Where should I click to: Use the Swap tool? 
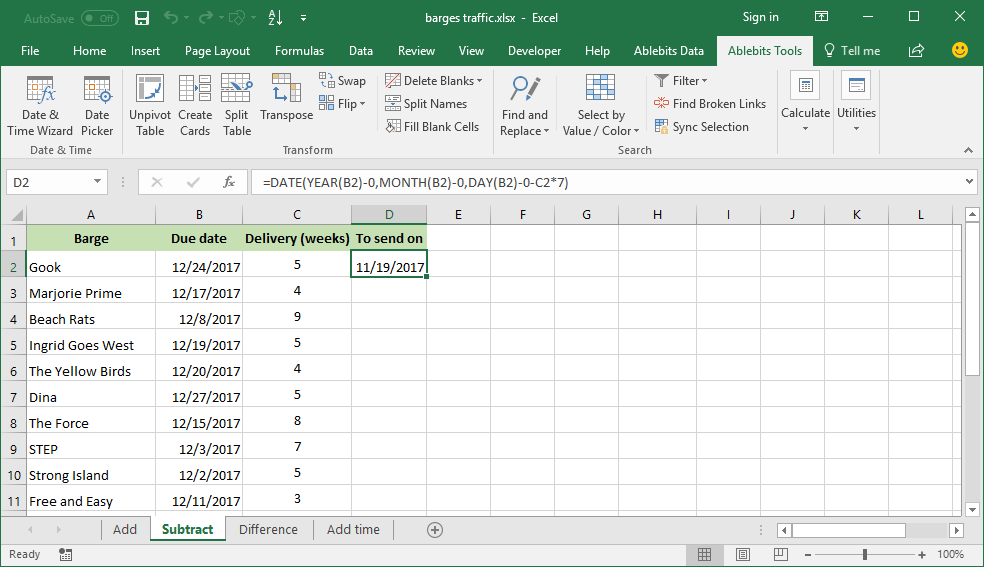click(342, 80)
